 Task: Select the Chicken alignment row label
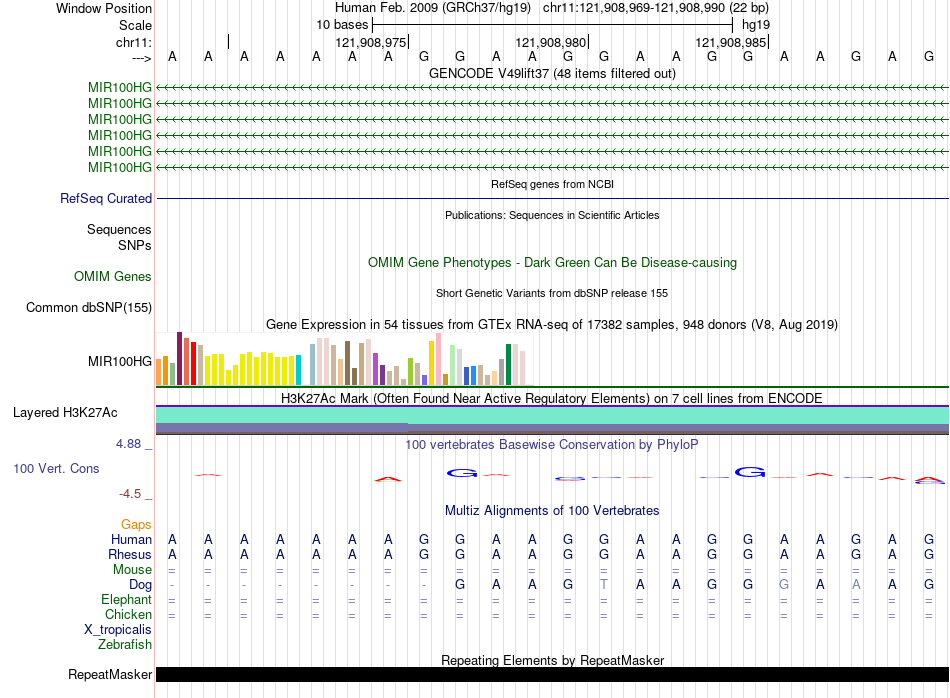click(x=128, y=614)
